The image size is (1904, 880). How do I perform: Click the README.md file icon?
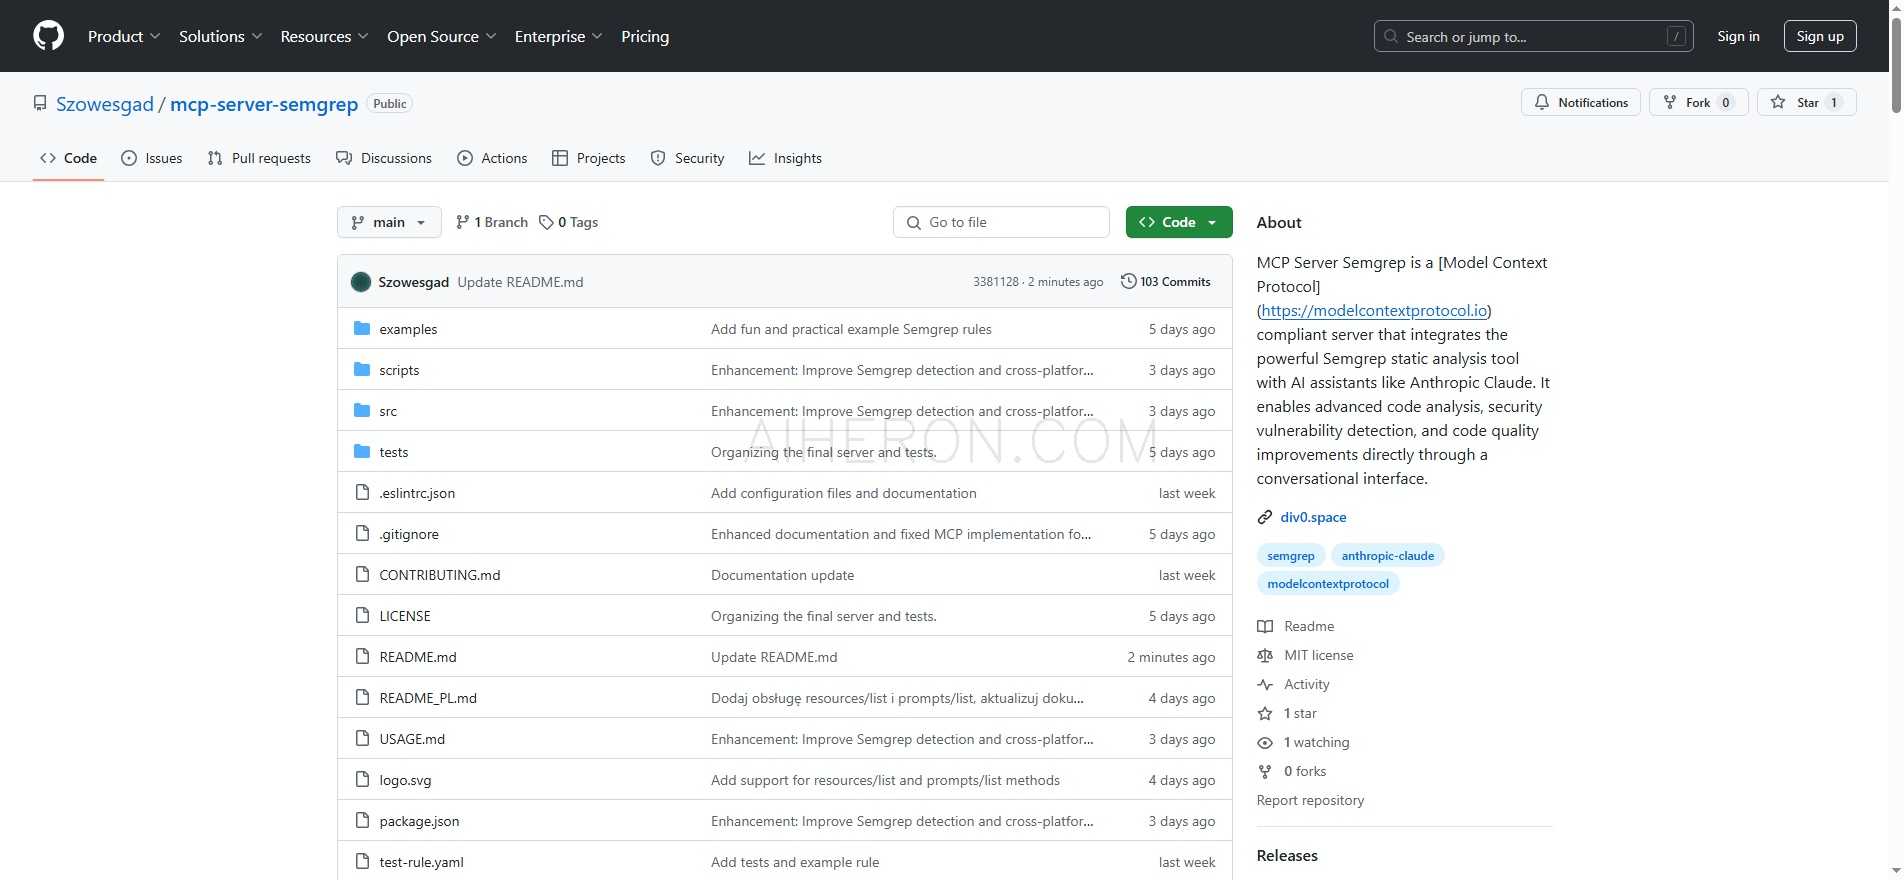pos(362,656)
